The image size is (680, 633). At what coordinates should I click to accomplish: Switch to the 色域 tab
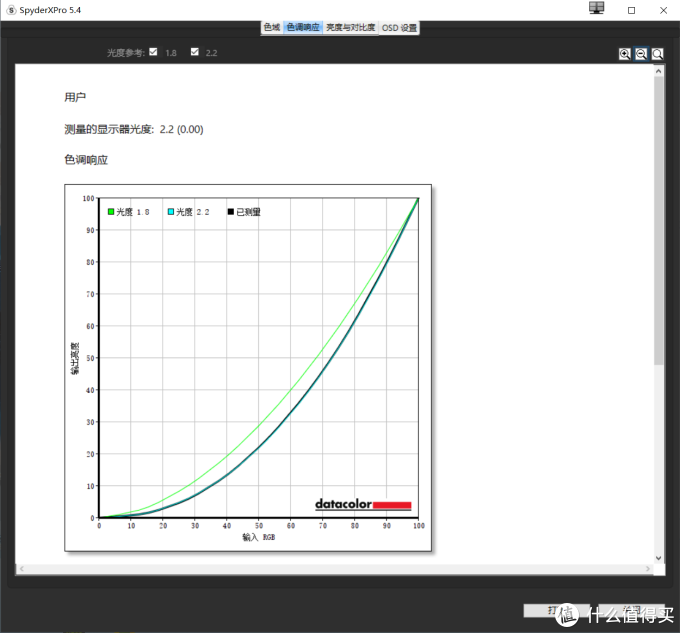[x=272, y=27]
